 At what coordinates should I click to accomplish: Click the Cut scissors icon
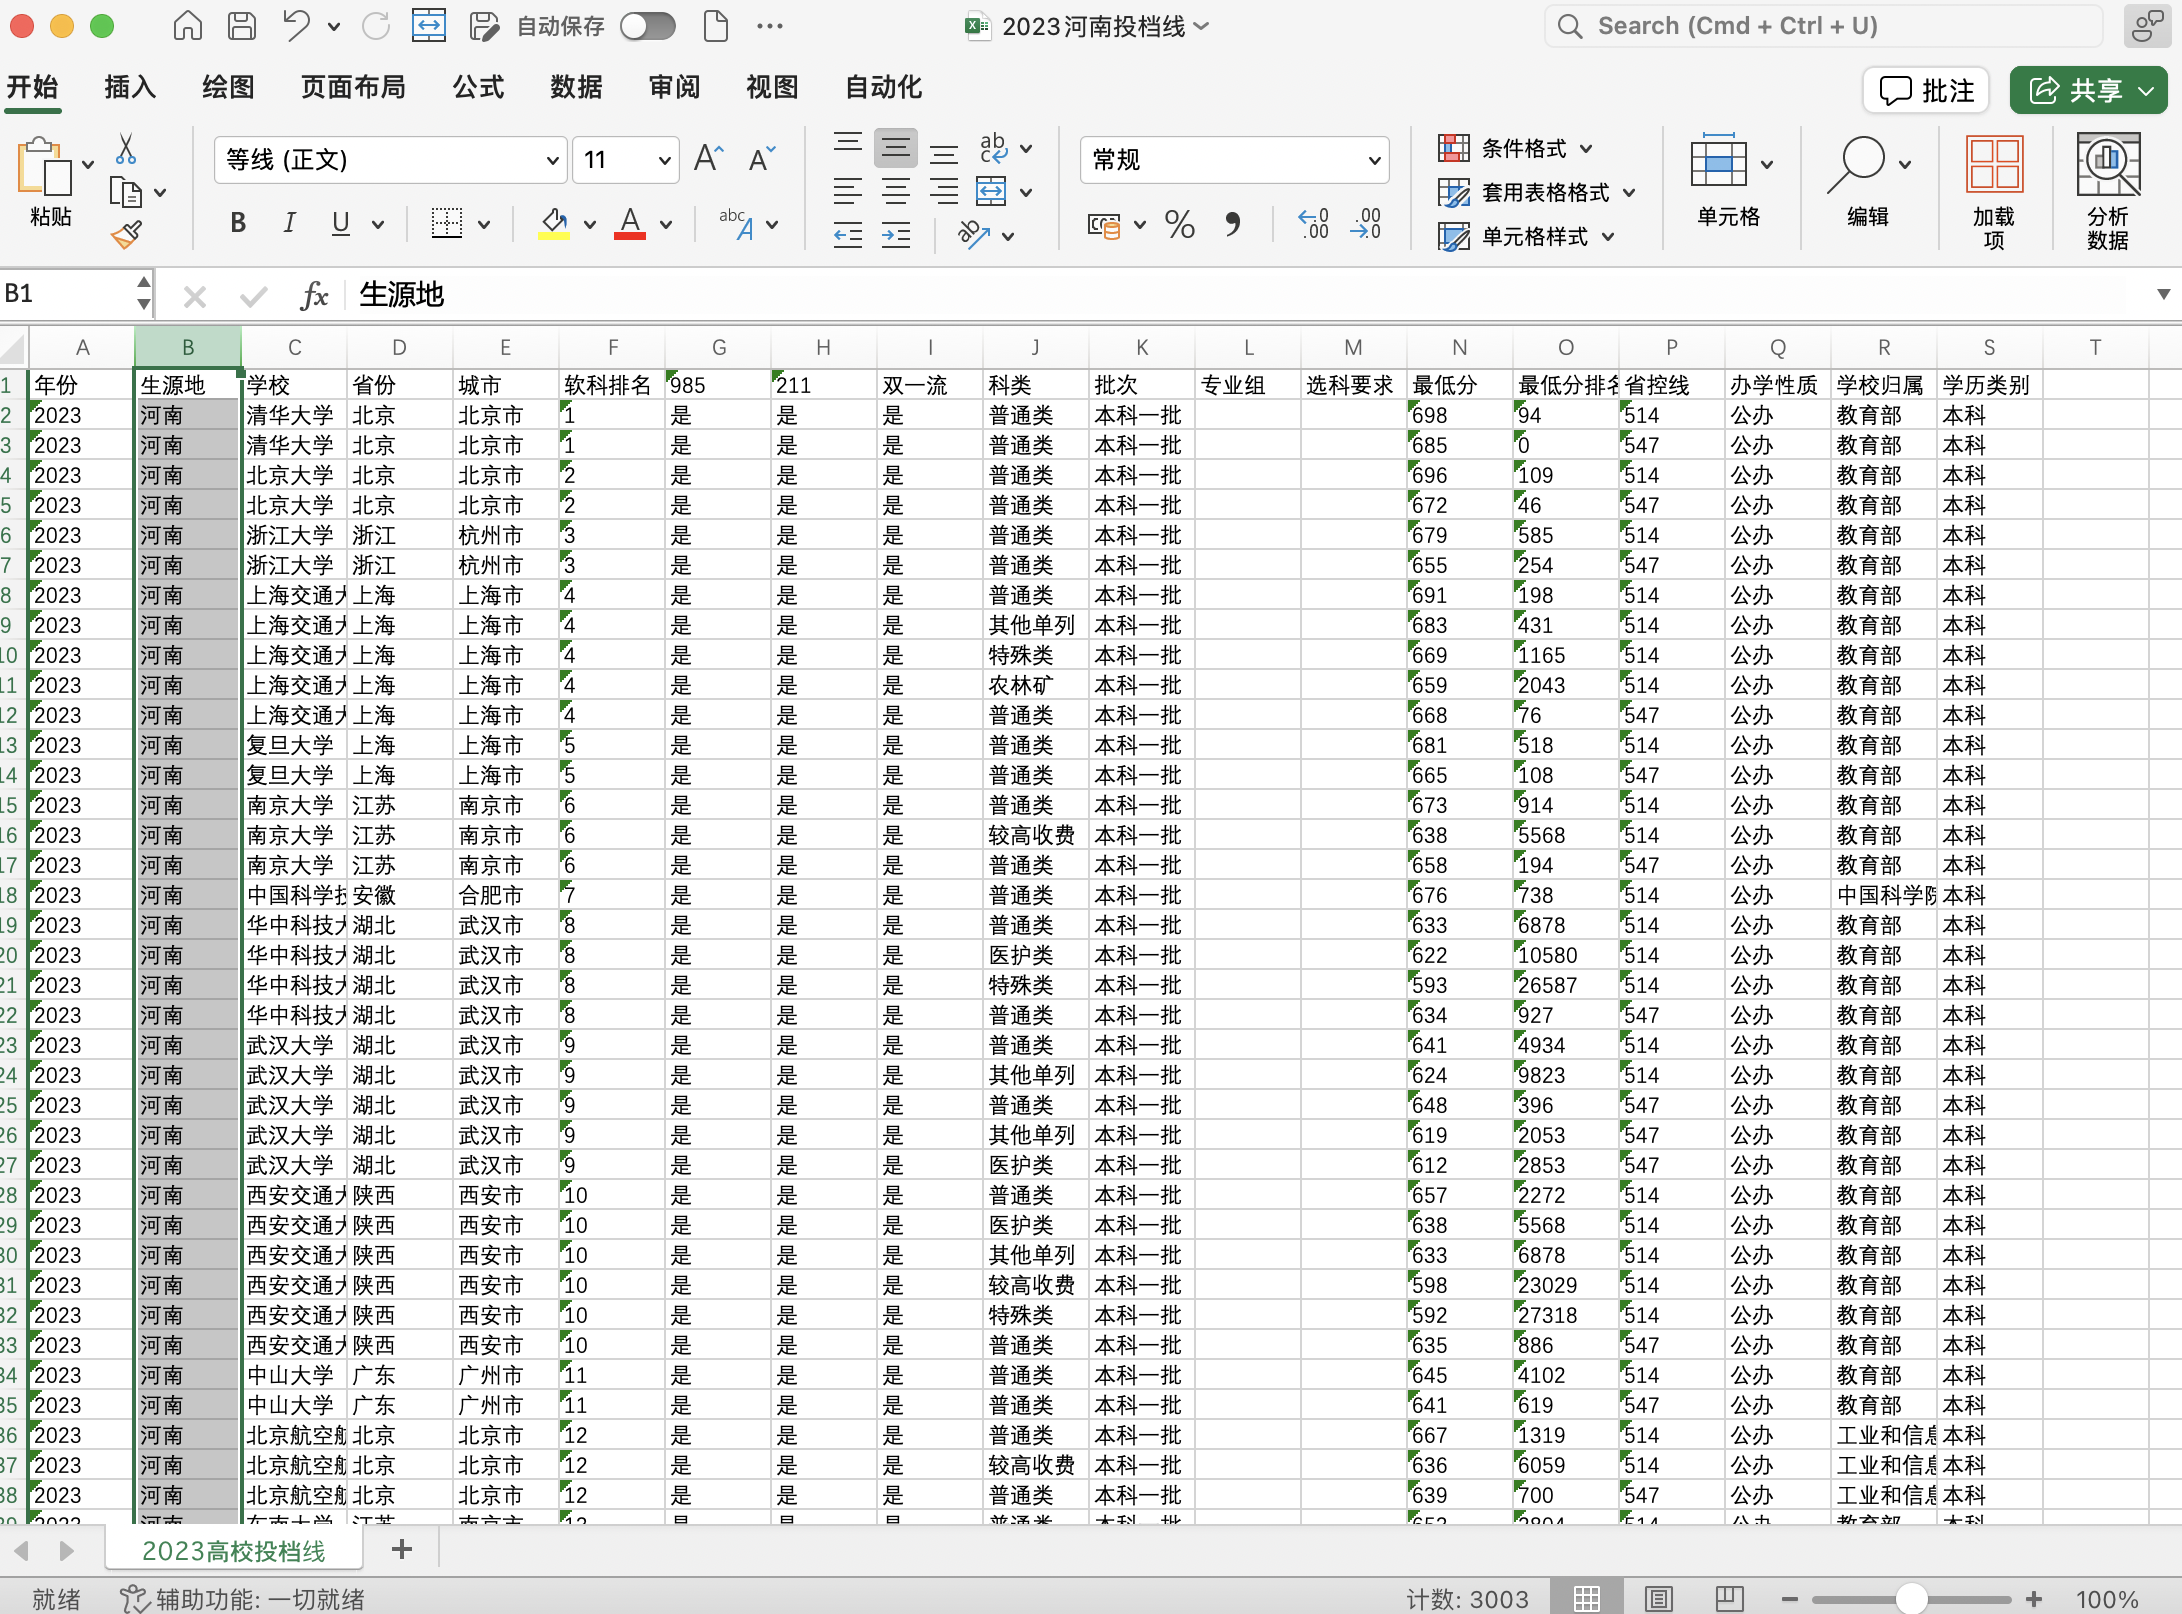pyautogui.click(x=125, y=150)
